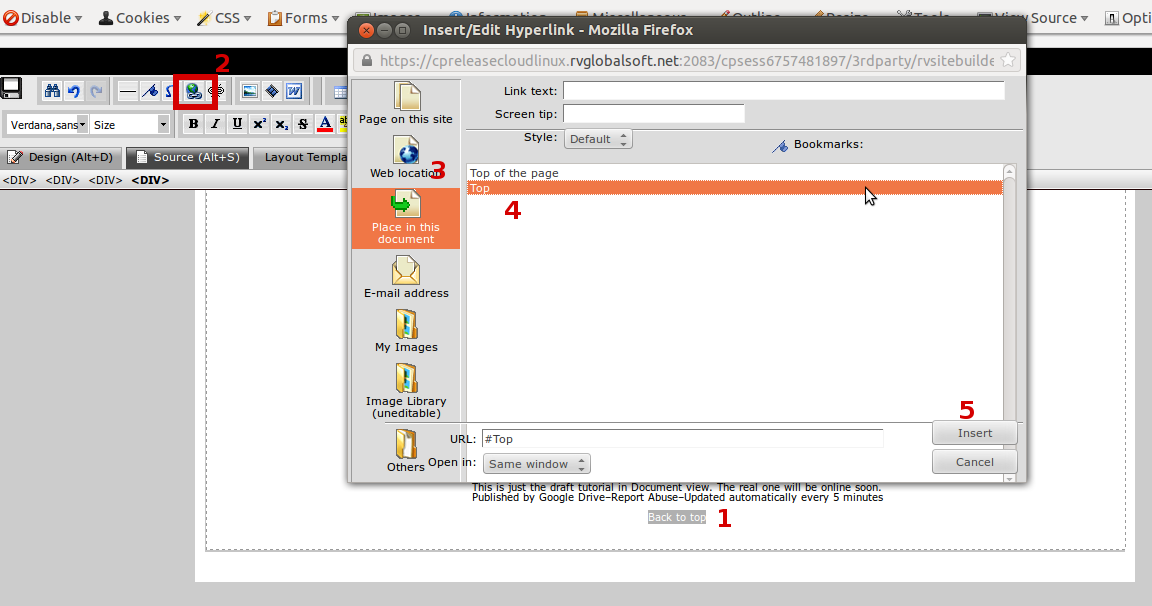This screenshot has height=606, width=1152.
Task: Toggle Italic formatting
Action: click(x=214, y=124)
